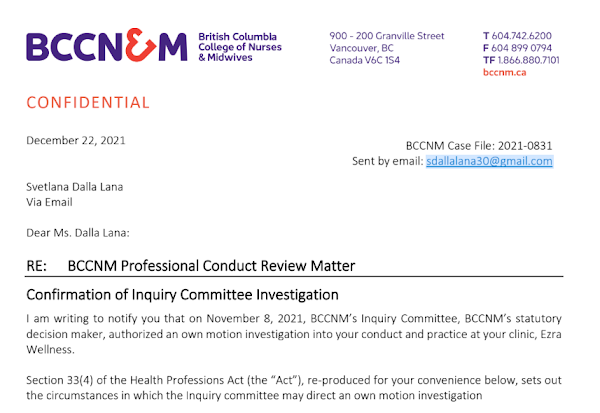Click the toll-free number TF 1.866.880.7101
The height and width of the screenshot is (413, 600).
click(520, 60)
